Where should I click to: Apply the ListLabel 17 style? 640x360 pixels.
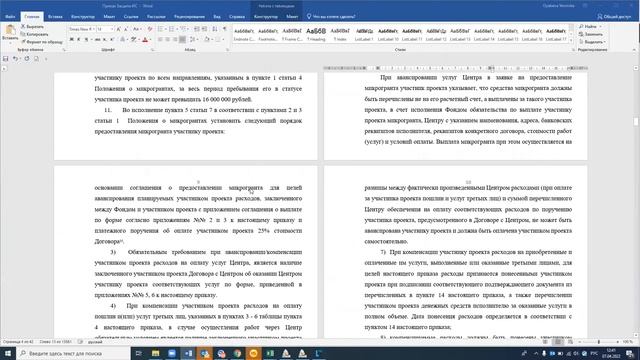[556, 34]
